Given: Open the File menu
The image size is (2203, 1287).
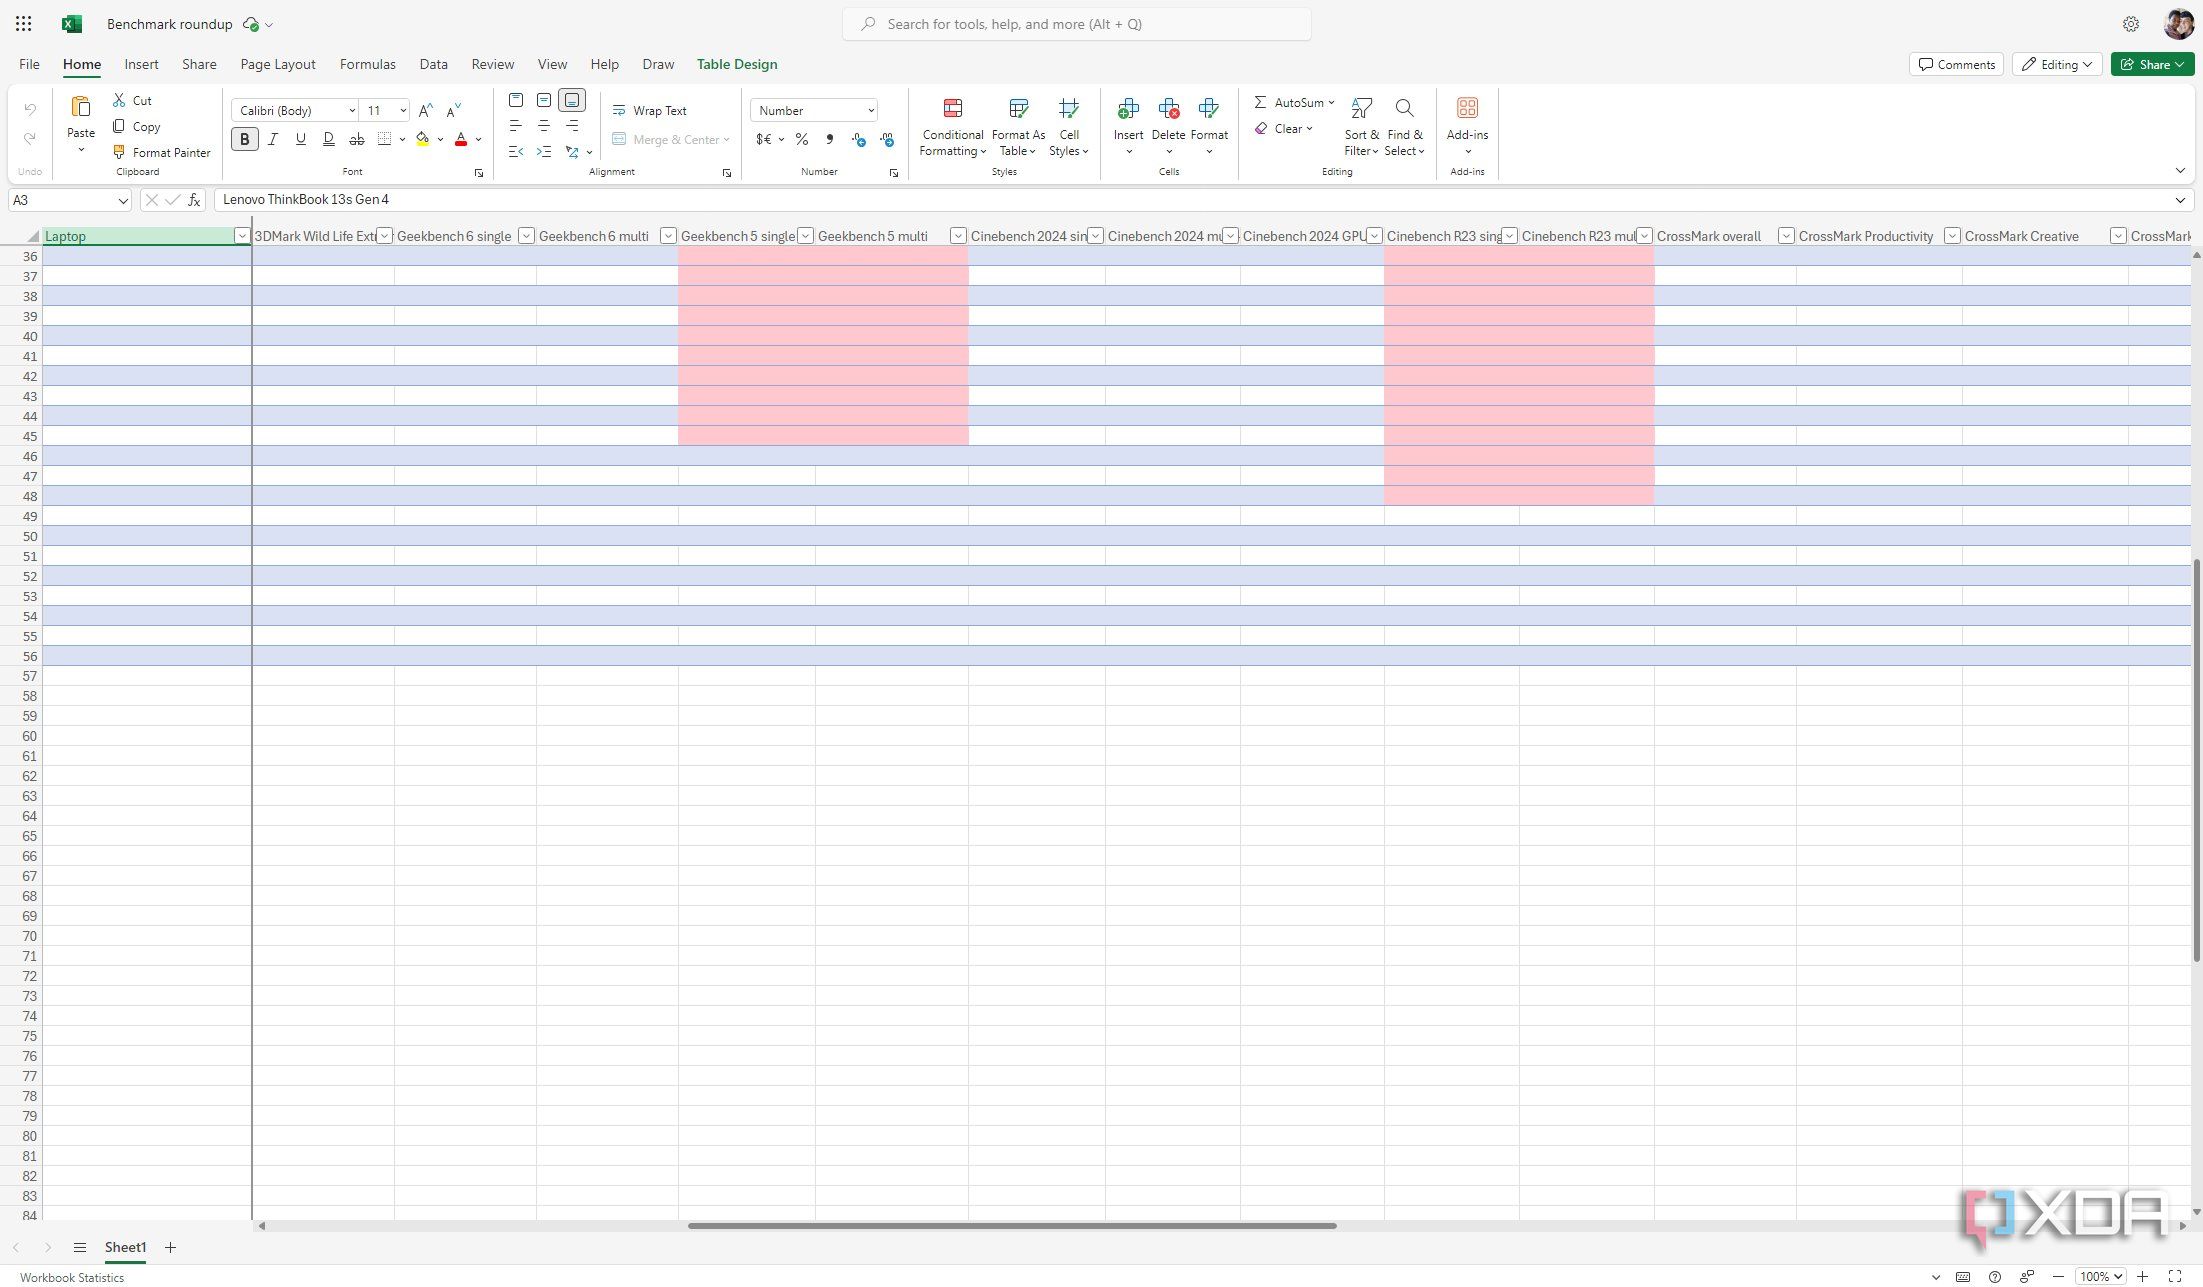Looking at the screenshot, I should pyautogui.click(x=29, y=64).
